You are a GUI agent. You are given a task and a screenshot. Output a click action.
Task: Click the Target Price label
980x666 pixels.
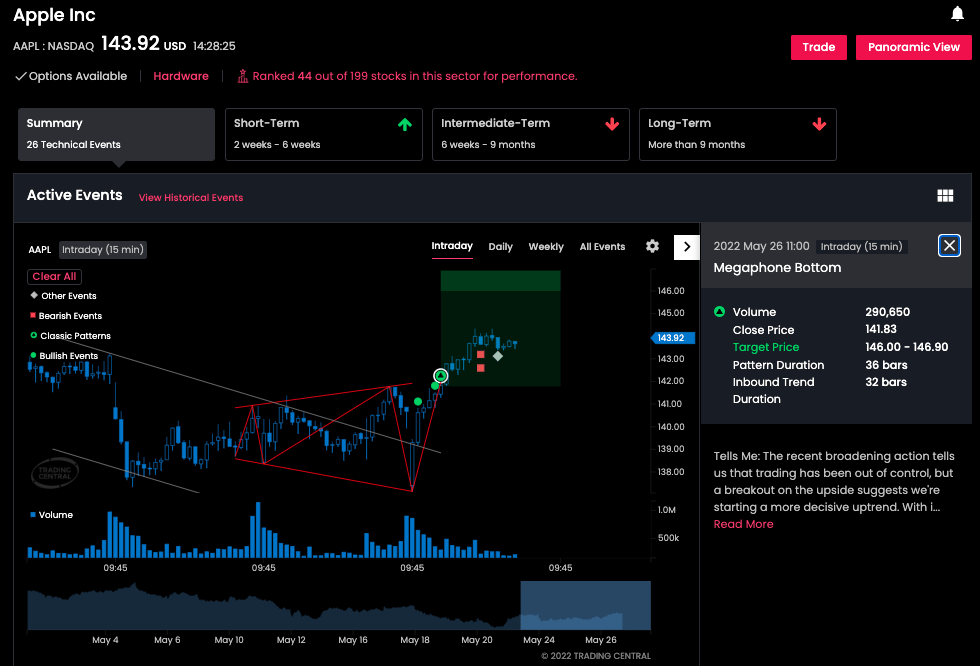pyautogui.click(x=766, y=347)
